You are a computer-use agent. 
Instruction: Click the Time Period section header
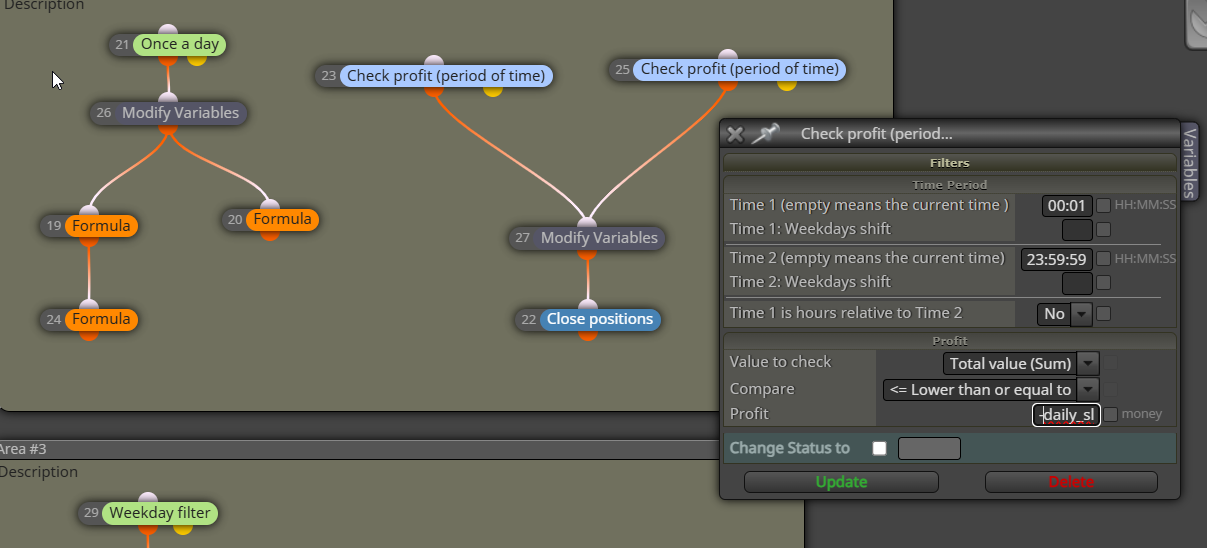point(949,185)
